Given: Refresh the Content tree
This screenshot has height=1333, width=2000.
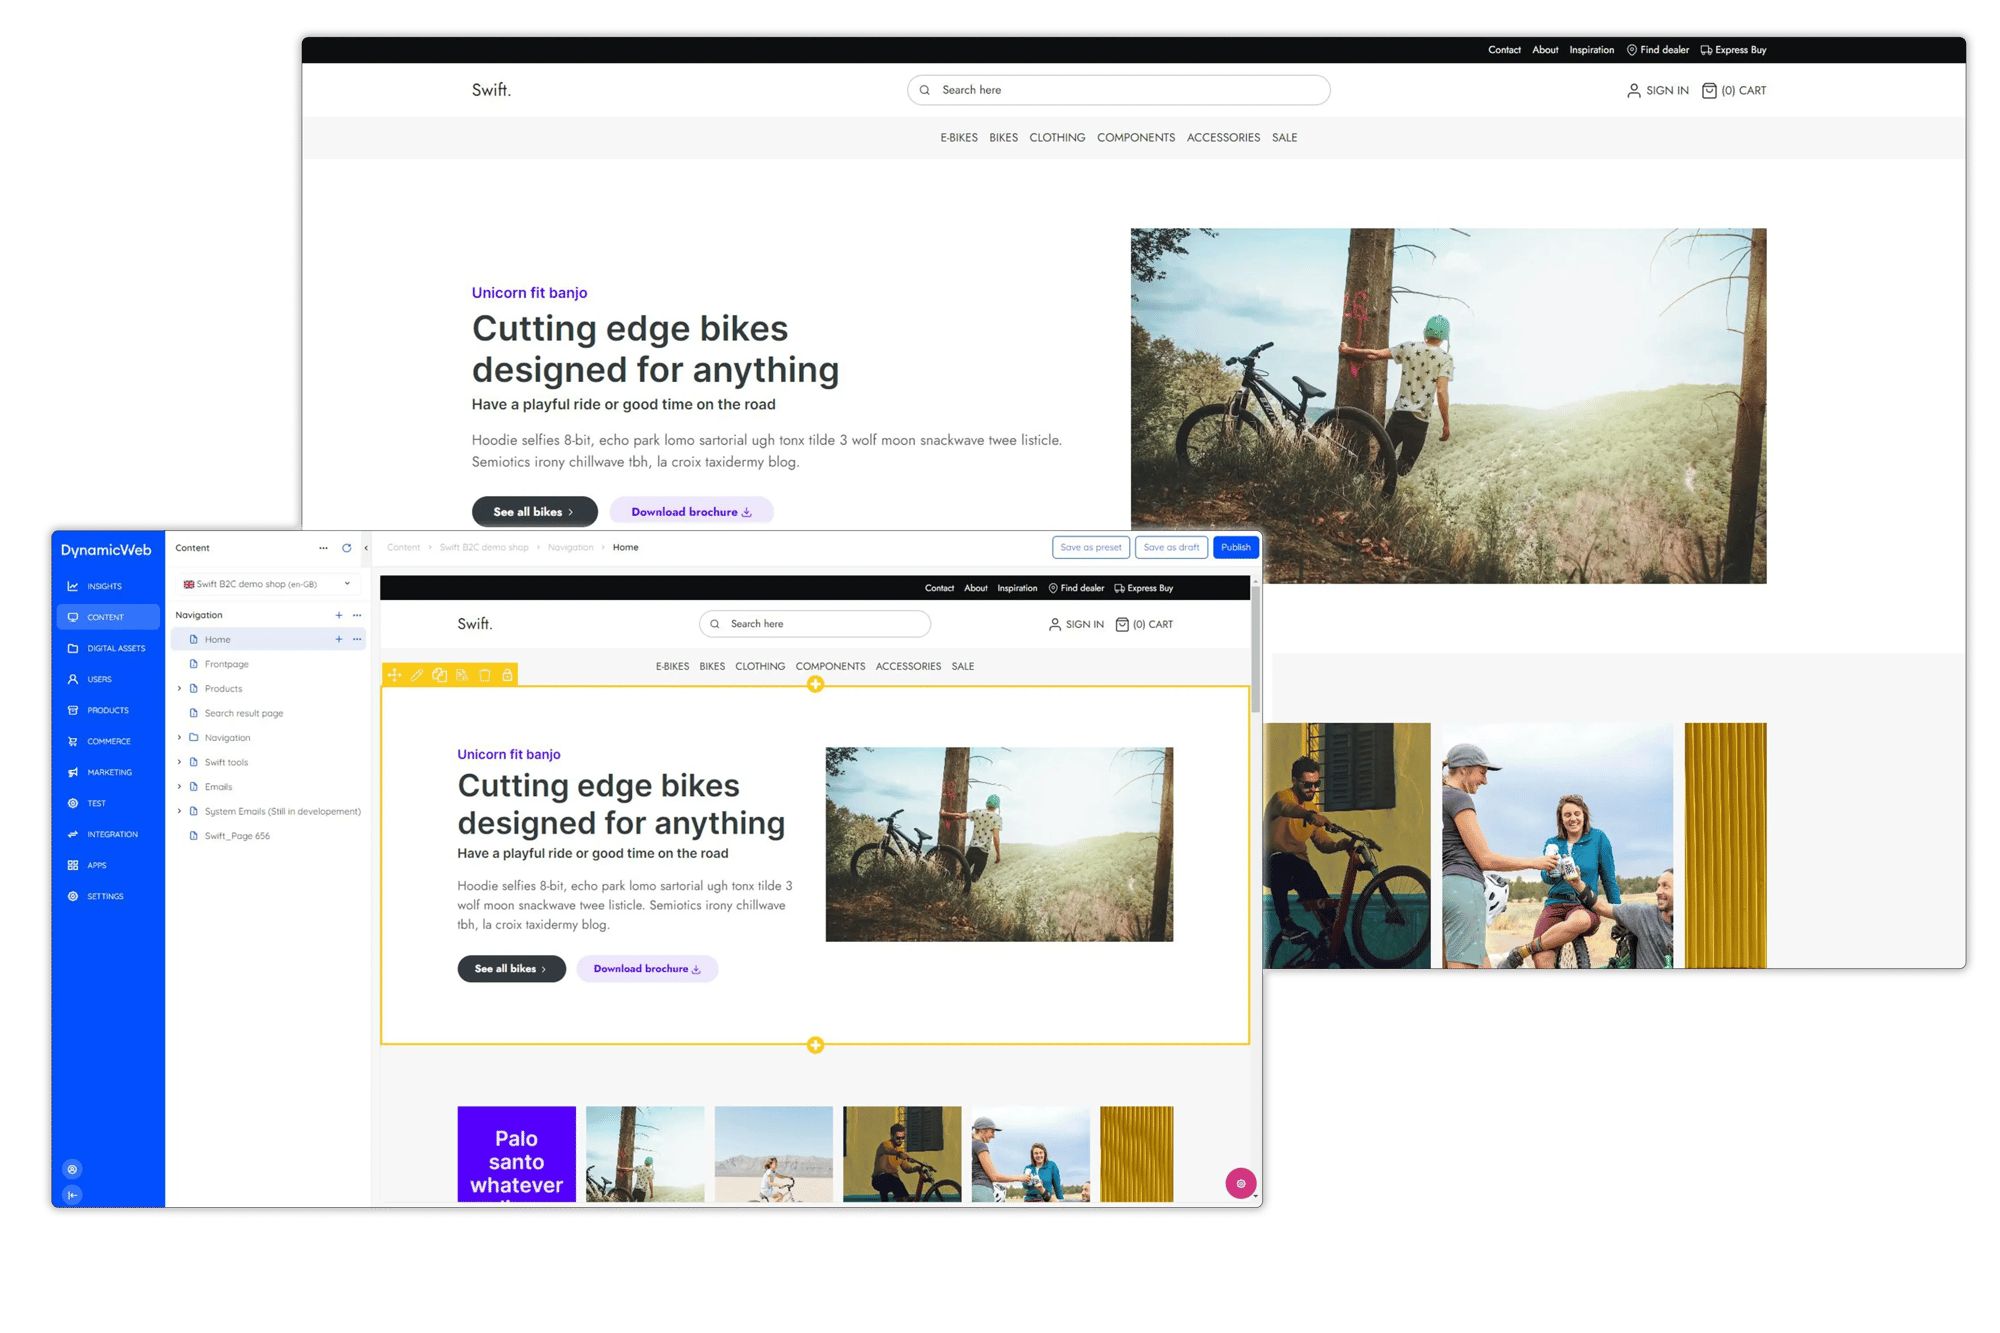Looking at the screenshot, I should click(x=346, y=548).
